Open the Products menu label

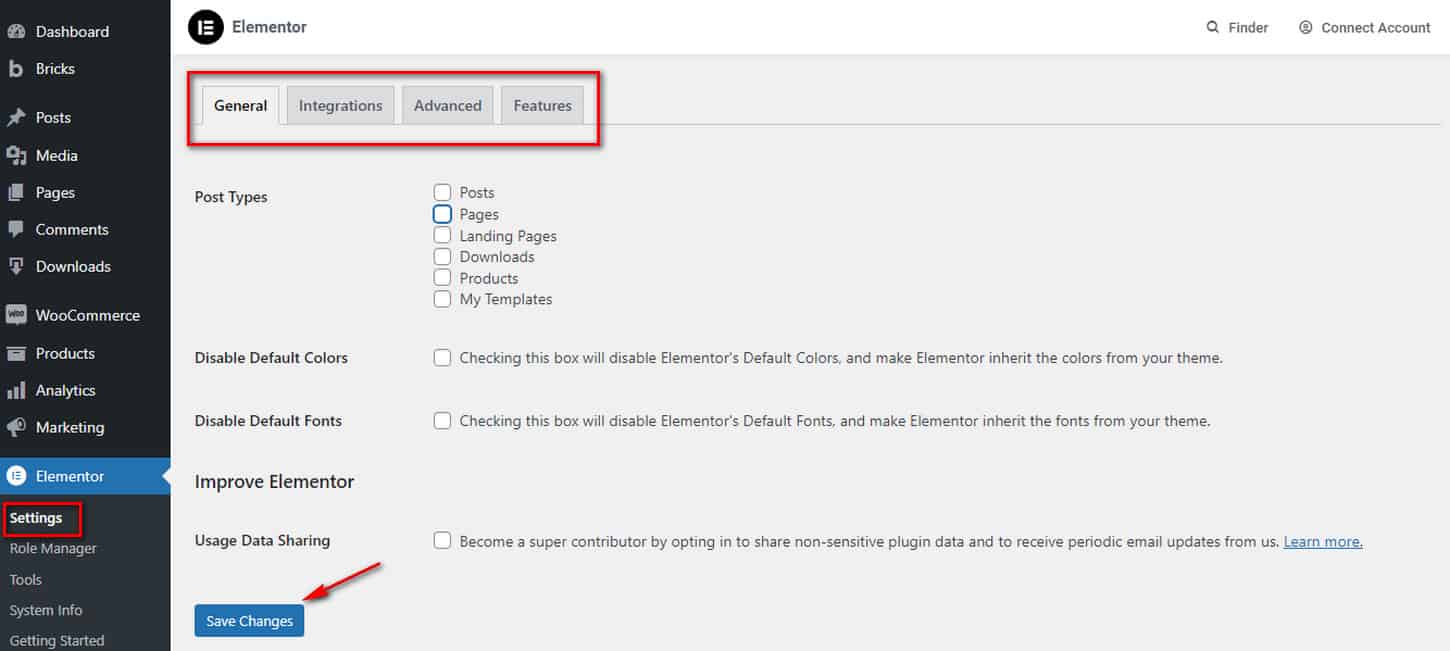point(65,353)
